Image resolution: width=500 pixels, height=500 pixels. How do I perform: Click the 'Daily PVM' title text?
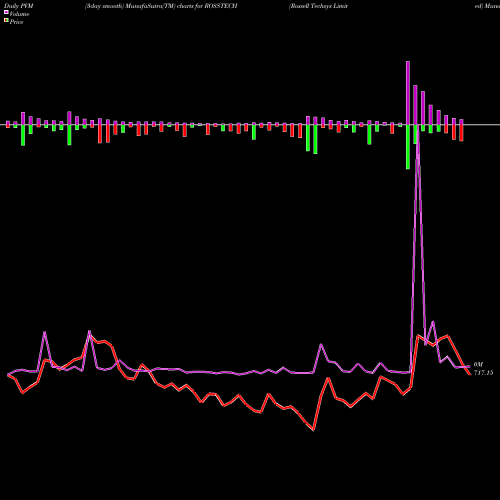coord(19,6)
